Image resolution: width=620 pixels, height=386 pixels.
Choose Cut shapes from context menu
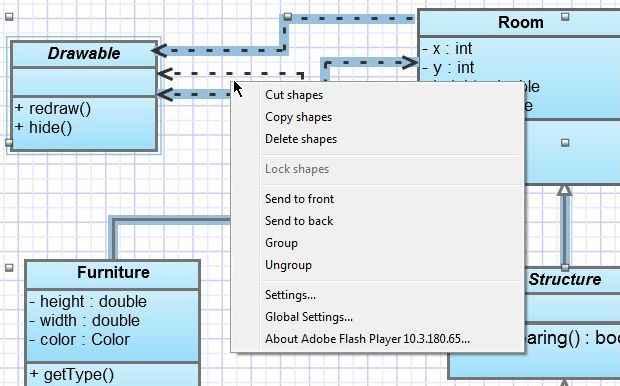coord(294,95)
